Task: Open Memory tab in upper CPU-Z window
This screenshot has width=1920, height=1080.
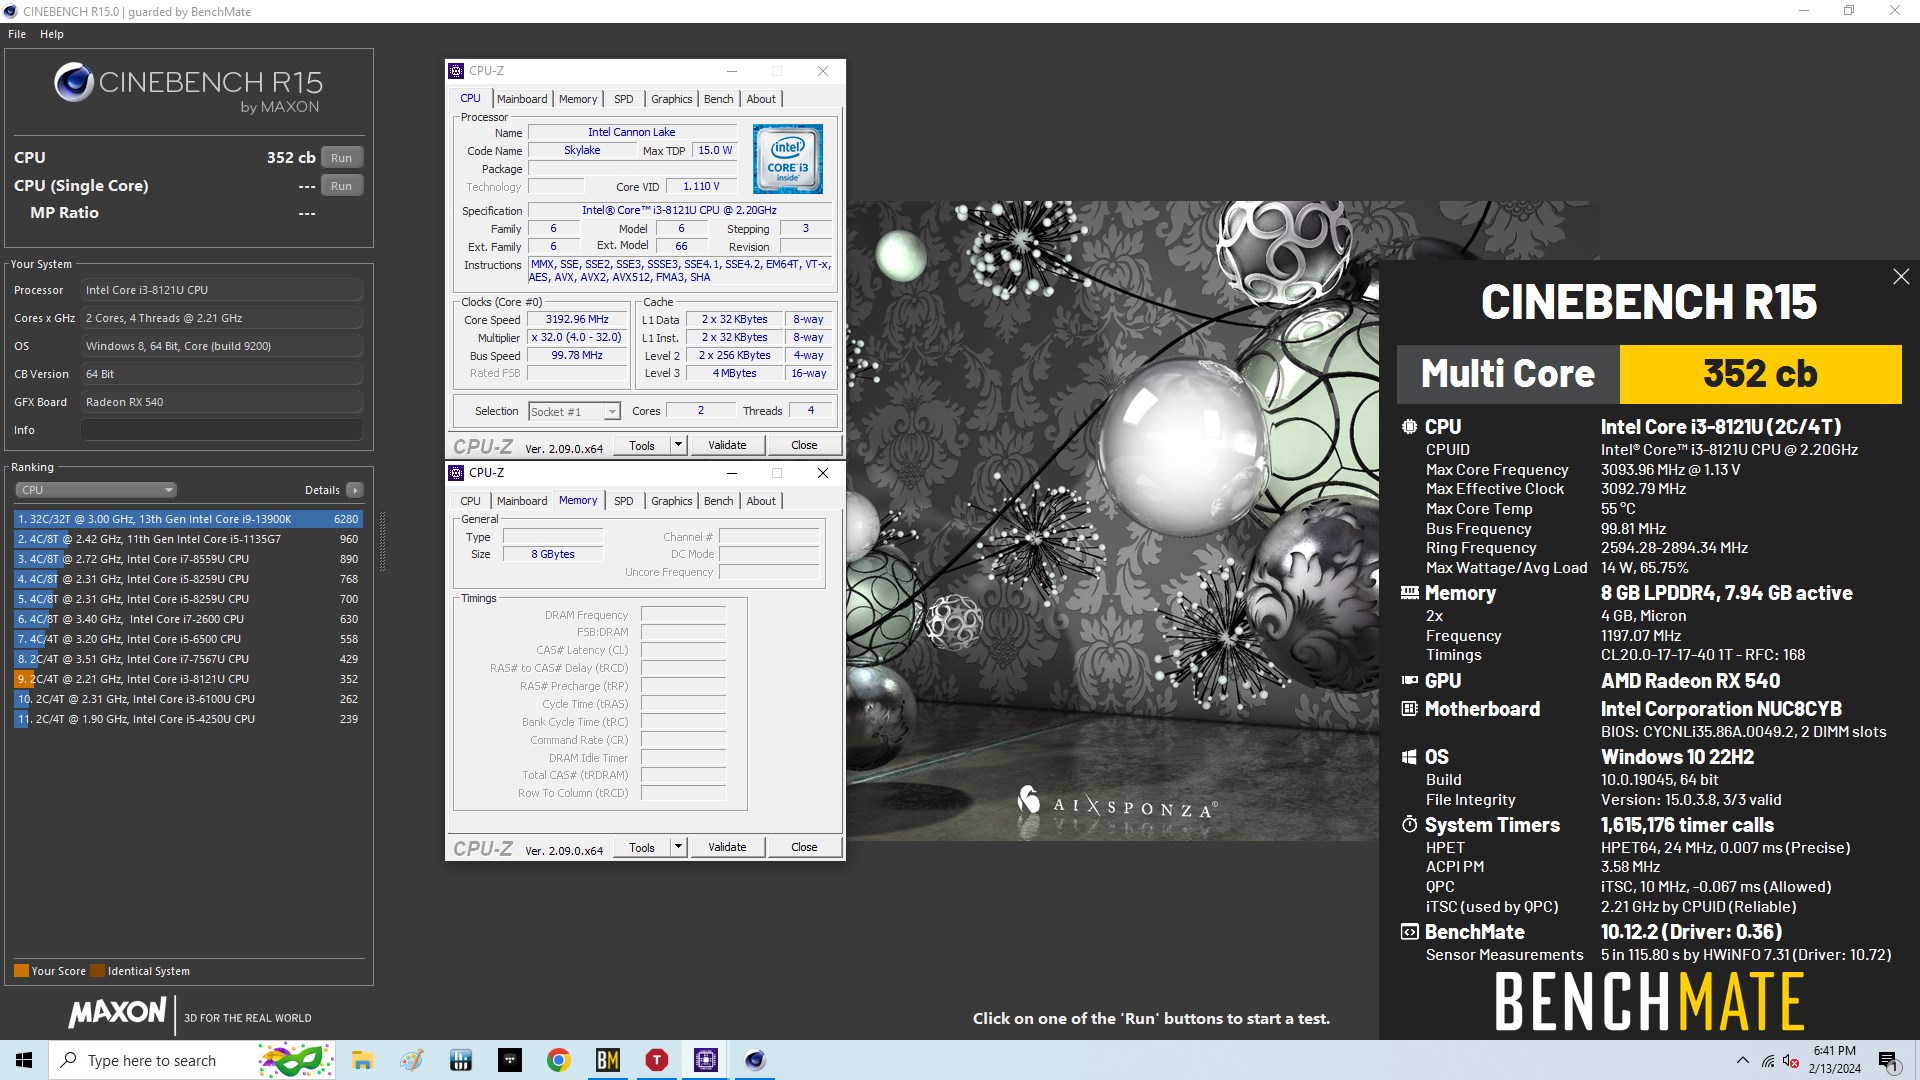Action: click(x=578, y=99)
